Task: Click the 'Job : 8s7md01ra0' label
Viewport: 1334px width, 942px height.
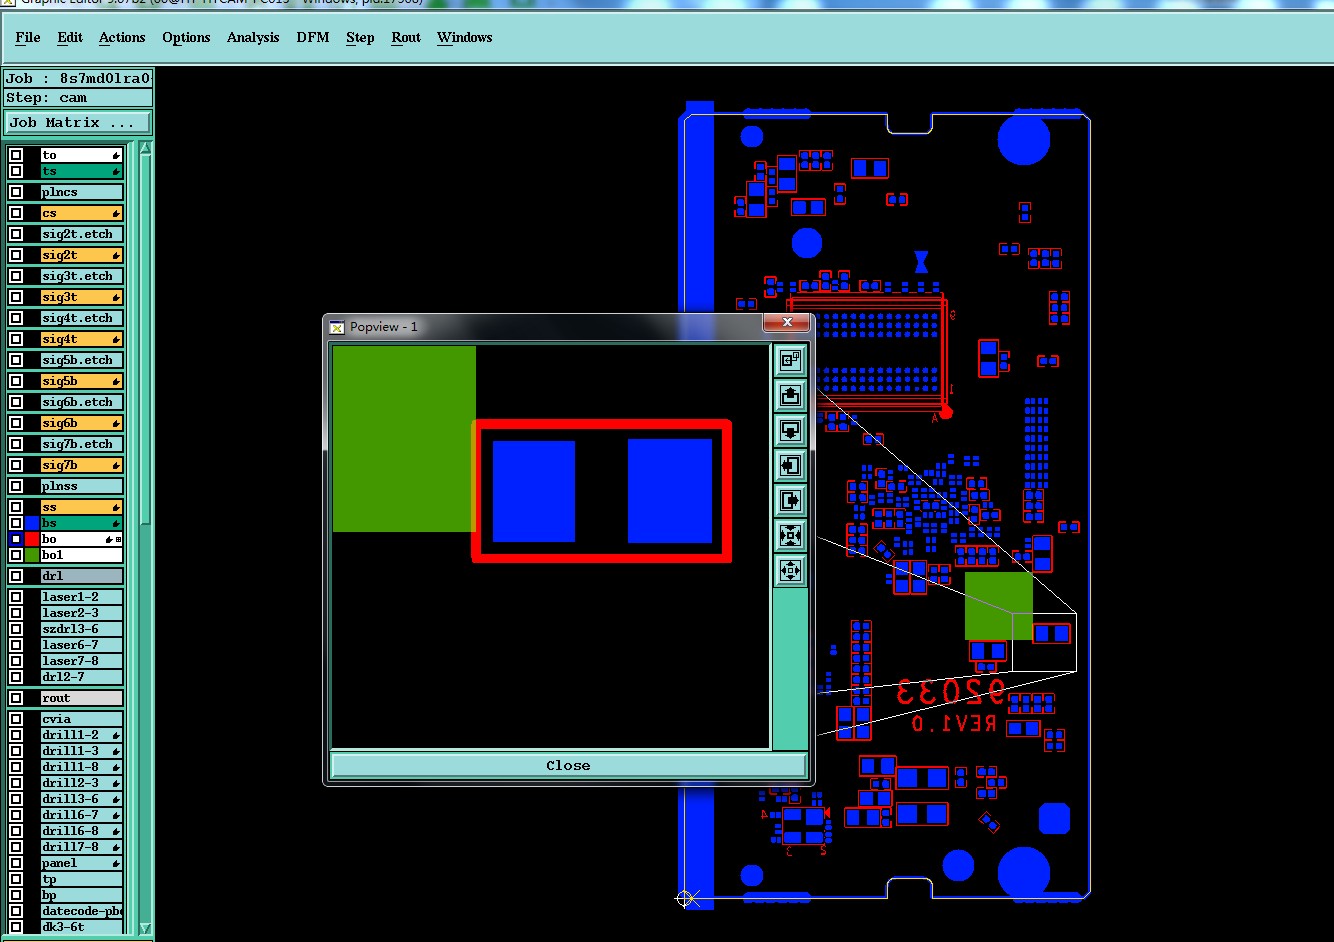Action: (78, 78)
